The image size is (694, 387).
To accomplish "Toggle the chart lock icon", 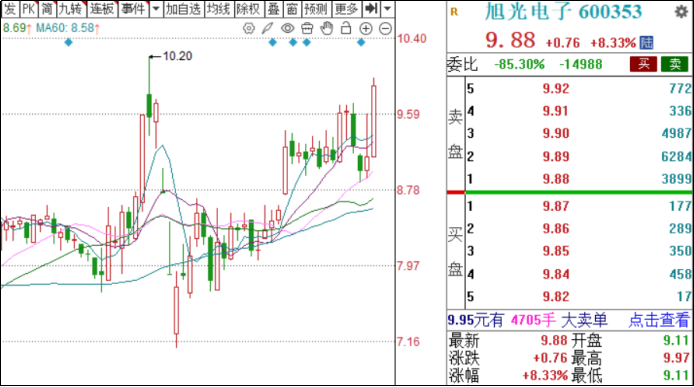I will [346, 28].
